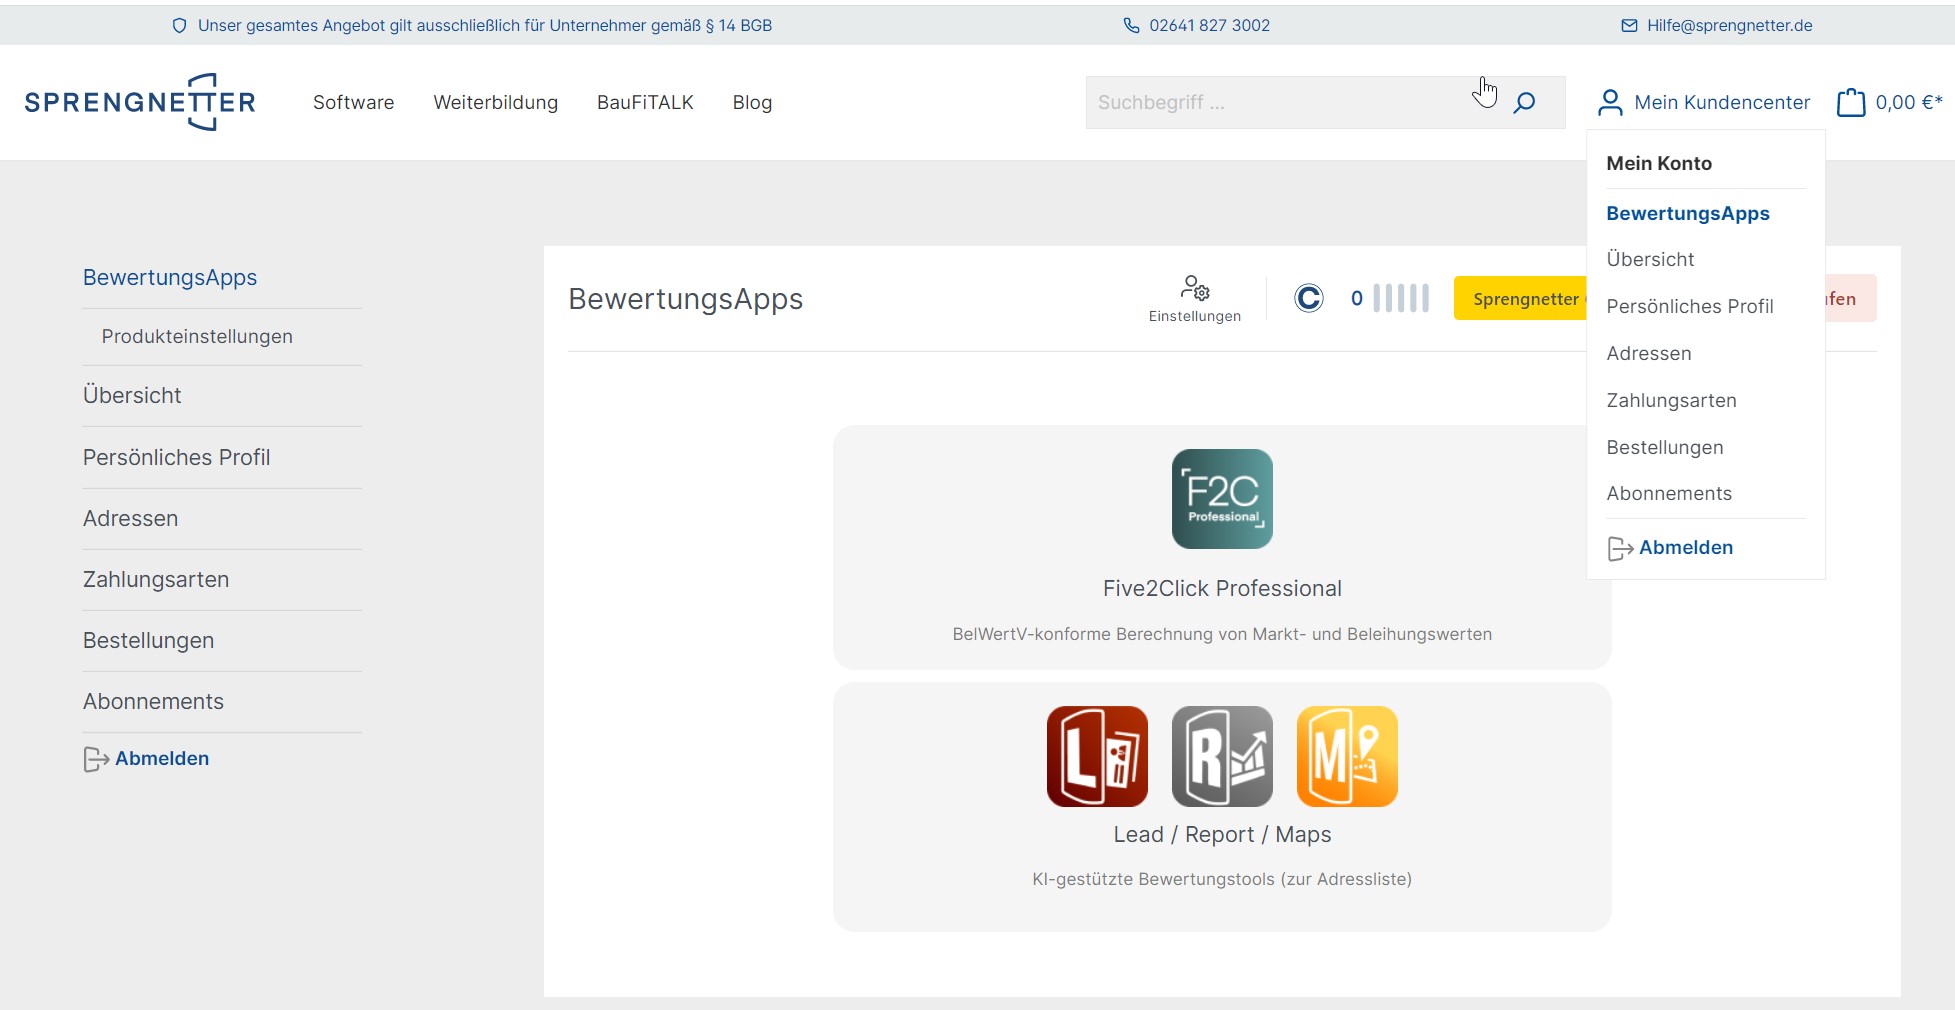The width and height of the screenshot is (1955, 1010).
Task: Click Abmelden text in account dropdown
Action: pos(1686,547)
